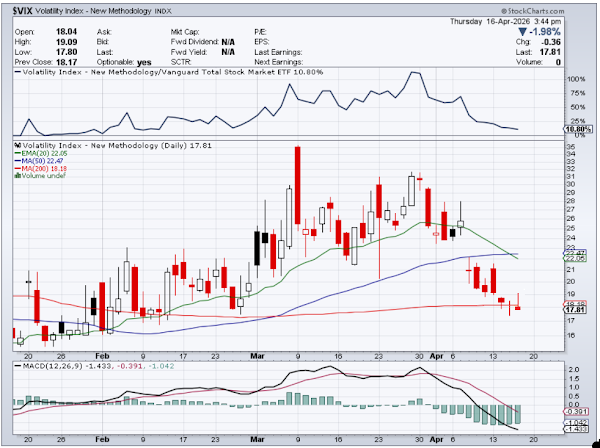This screenshot has width=600, height=448.
Task: Click the down-triangle icon beside -1.98%
Action: click(x=522, y=32)
